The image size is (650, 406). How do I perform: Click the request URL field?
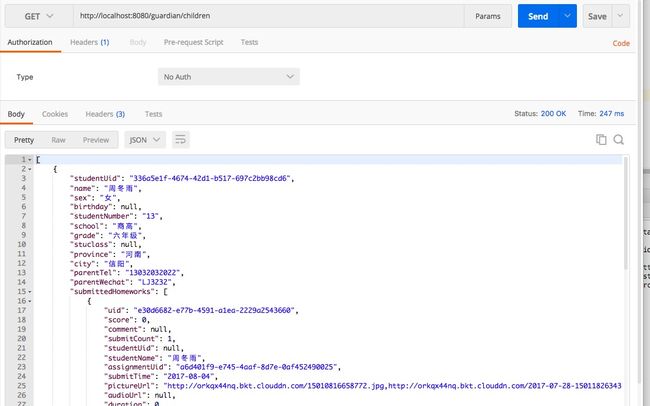(x=269, y=16)
